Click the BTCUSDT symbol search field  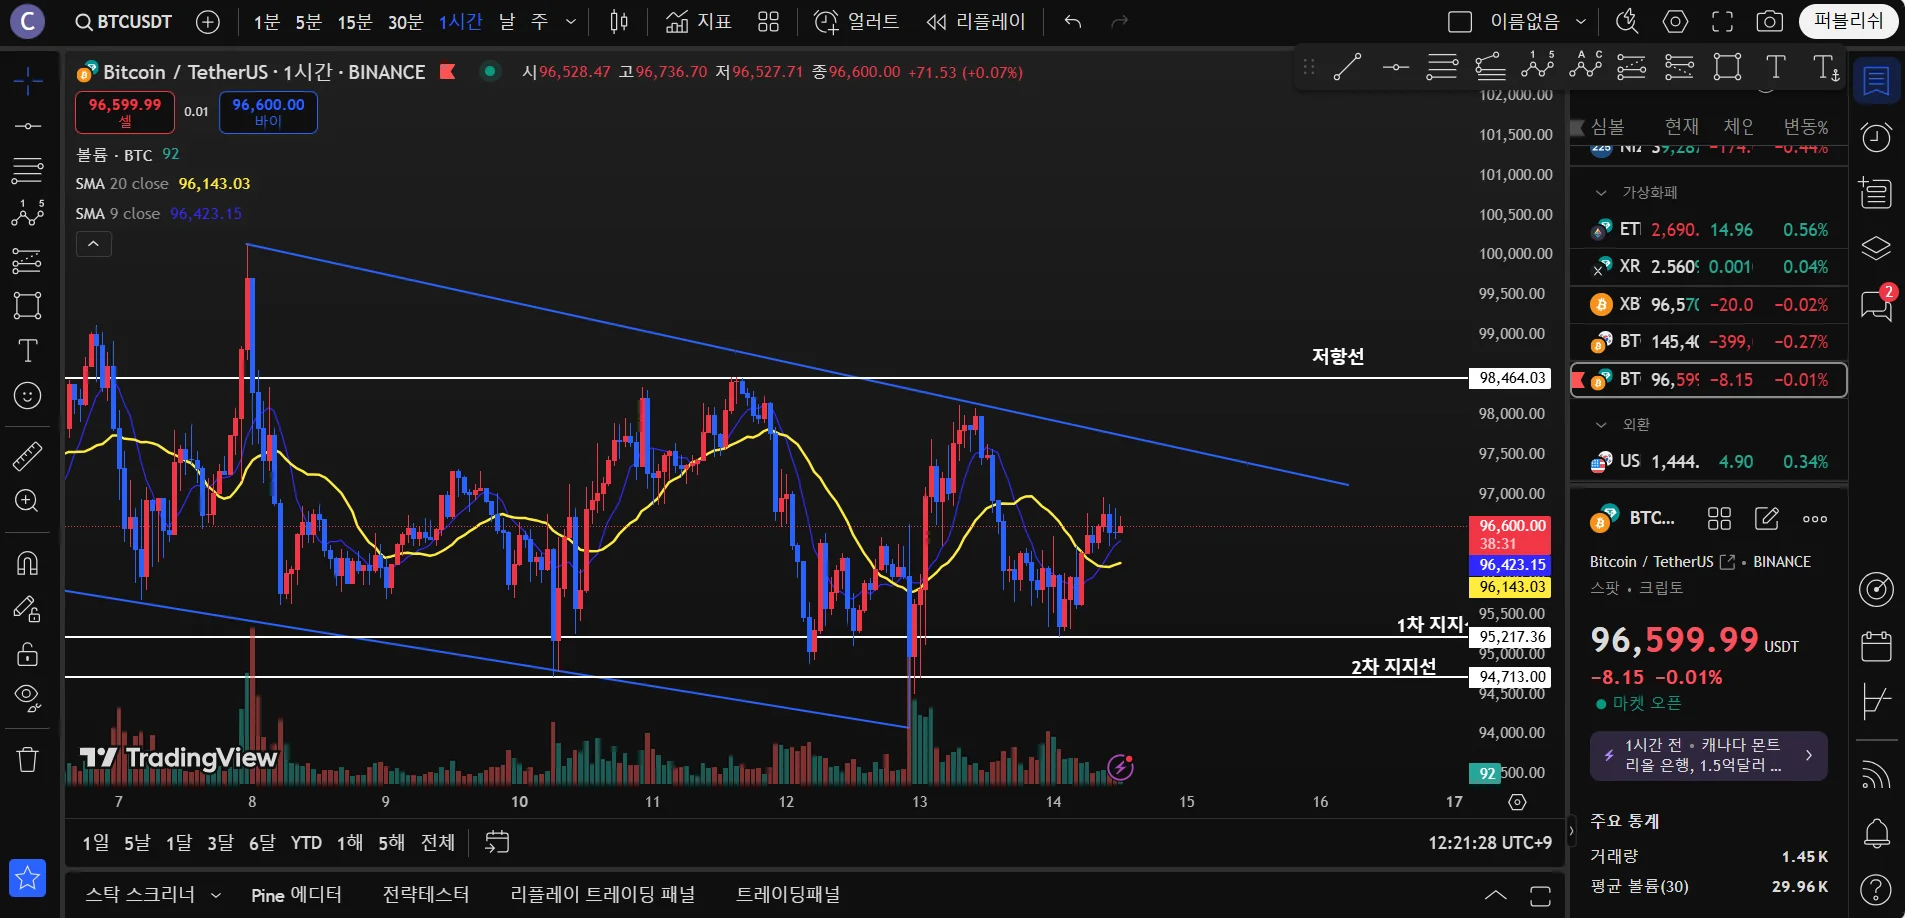click(124, 21)
